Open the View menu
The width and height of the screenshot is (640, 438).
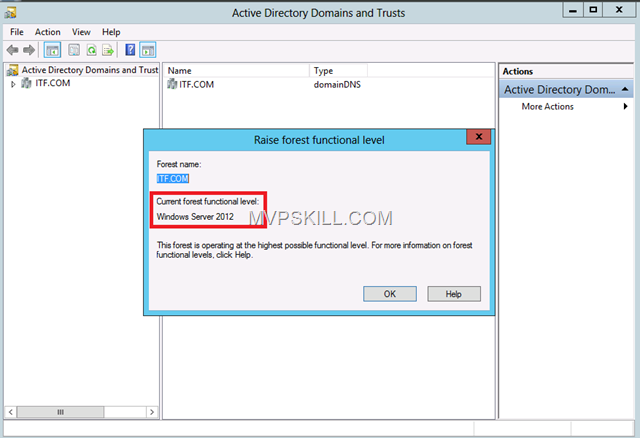pyautogui.click(x=81, y=32)
